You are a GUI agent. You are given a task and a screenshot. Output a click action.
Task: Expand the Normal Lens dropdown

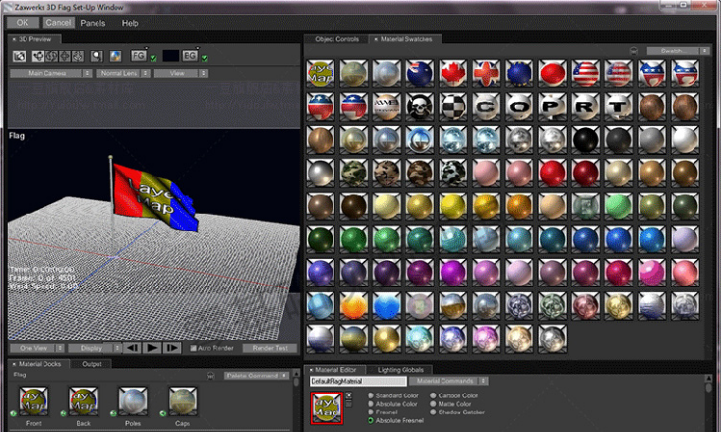[122, 73]
